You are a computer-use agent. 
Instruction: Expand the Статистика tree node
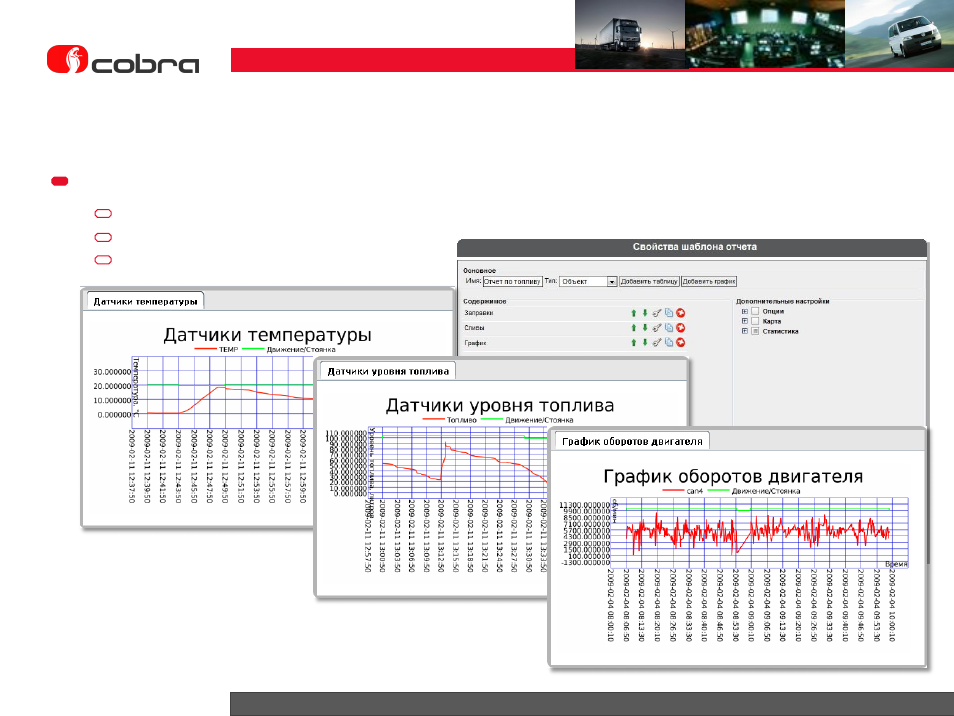(x=745, y=332)
